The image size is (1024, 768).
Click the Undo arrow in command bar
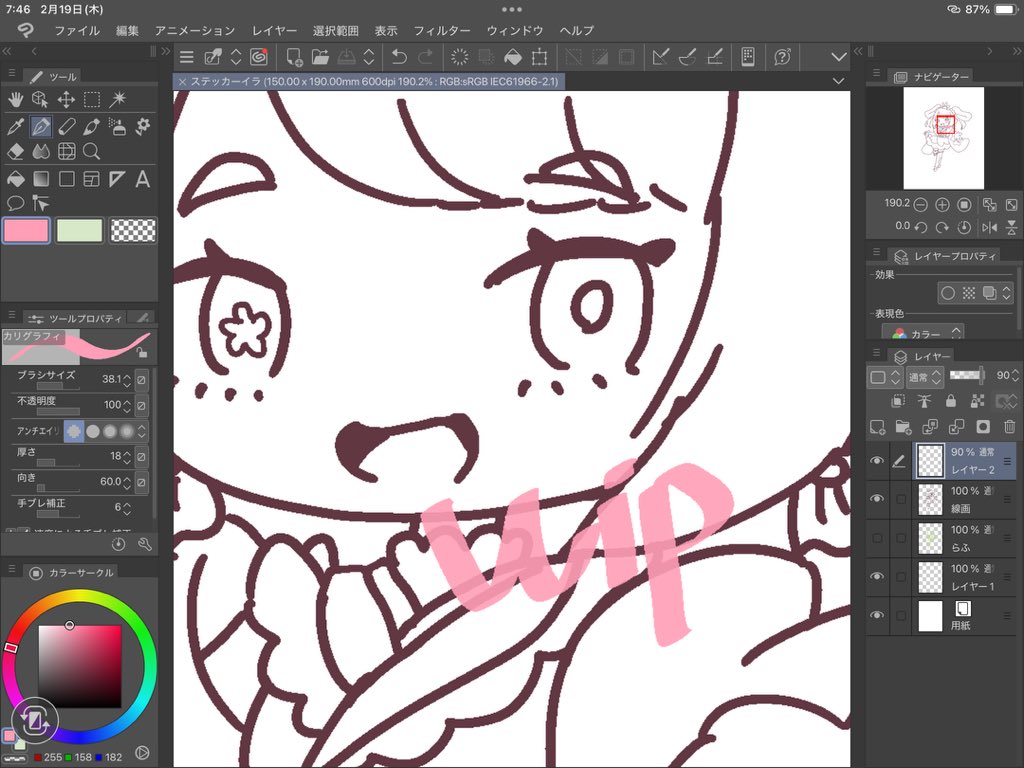click(x=399, y=57)
